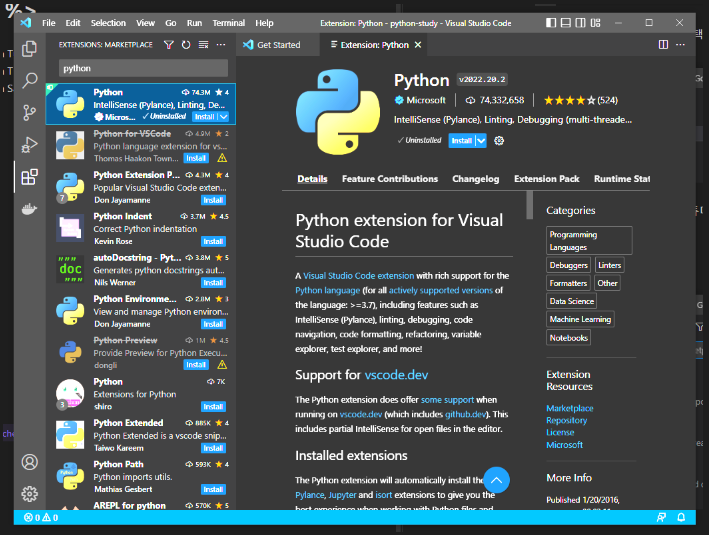Toggle the primary side bar layout icon
709x535 pixels.
coord(551,23)
